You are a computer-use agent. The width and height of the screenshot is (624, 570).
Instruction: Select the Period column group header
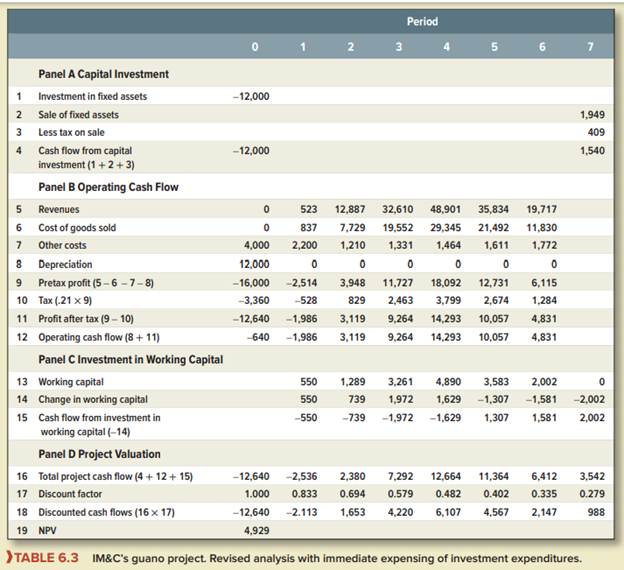tap(421, 21)
